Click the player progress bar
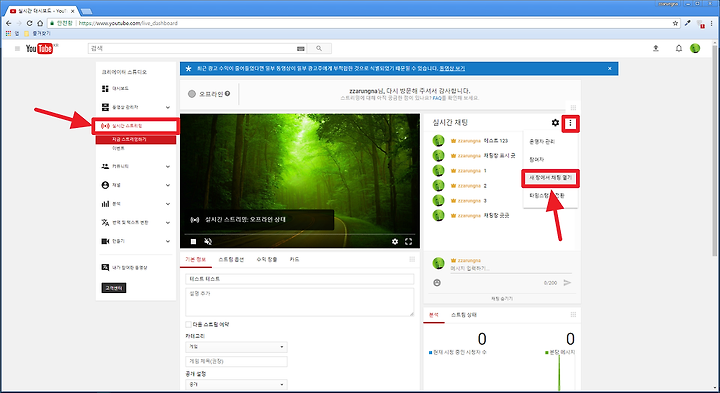 coord(300,234)
